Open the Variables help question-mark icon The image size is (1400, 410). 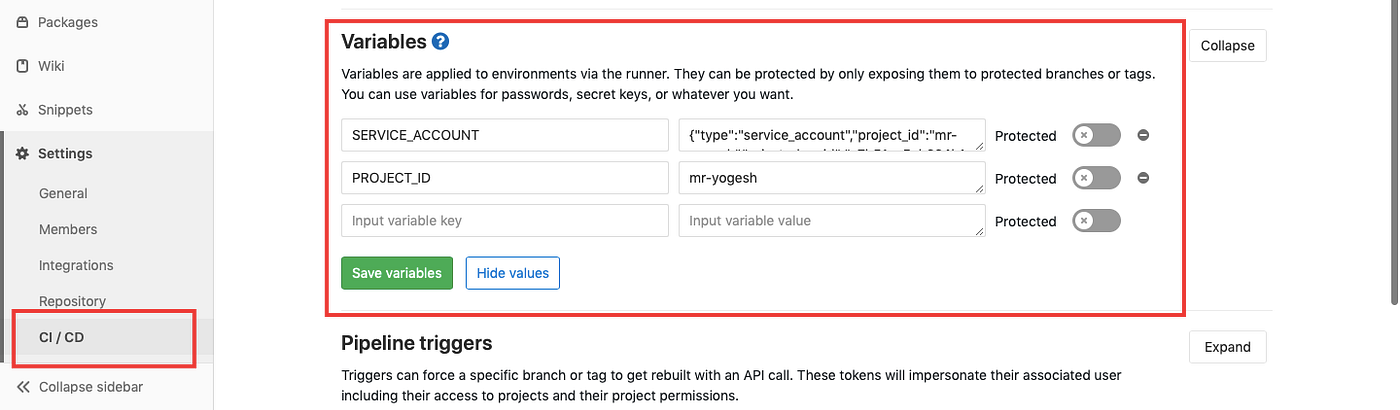point(440,42)
